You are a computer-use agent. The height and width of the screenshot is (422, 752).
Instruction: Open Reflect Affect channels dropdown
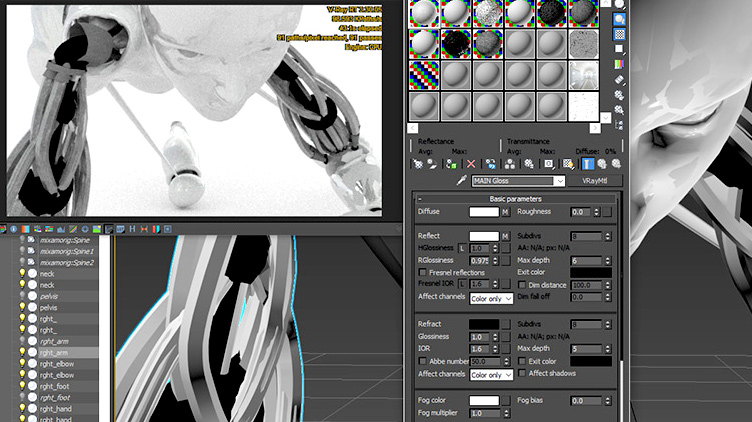[x=491, y=298]
